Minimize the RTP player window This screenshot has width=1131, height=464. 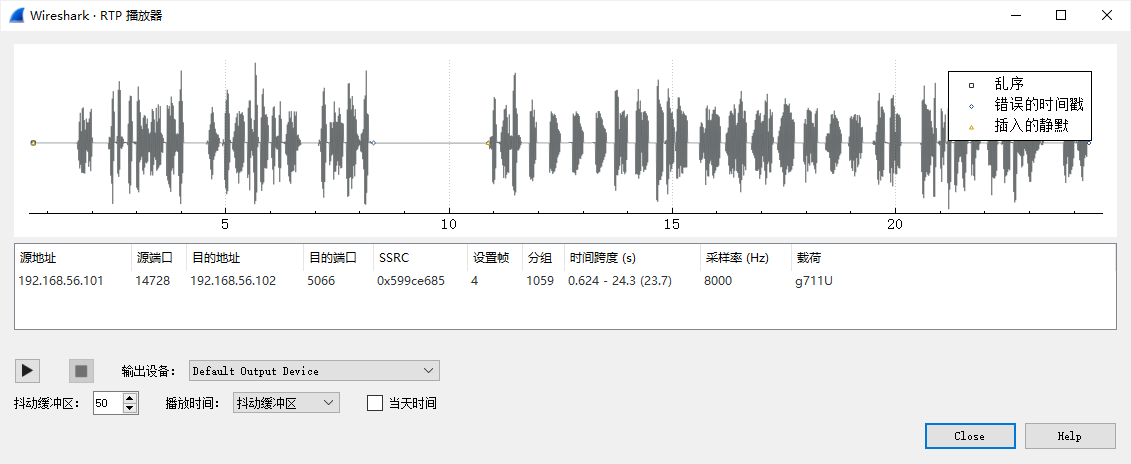click(1015, 15)
